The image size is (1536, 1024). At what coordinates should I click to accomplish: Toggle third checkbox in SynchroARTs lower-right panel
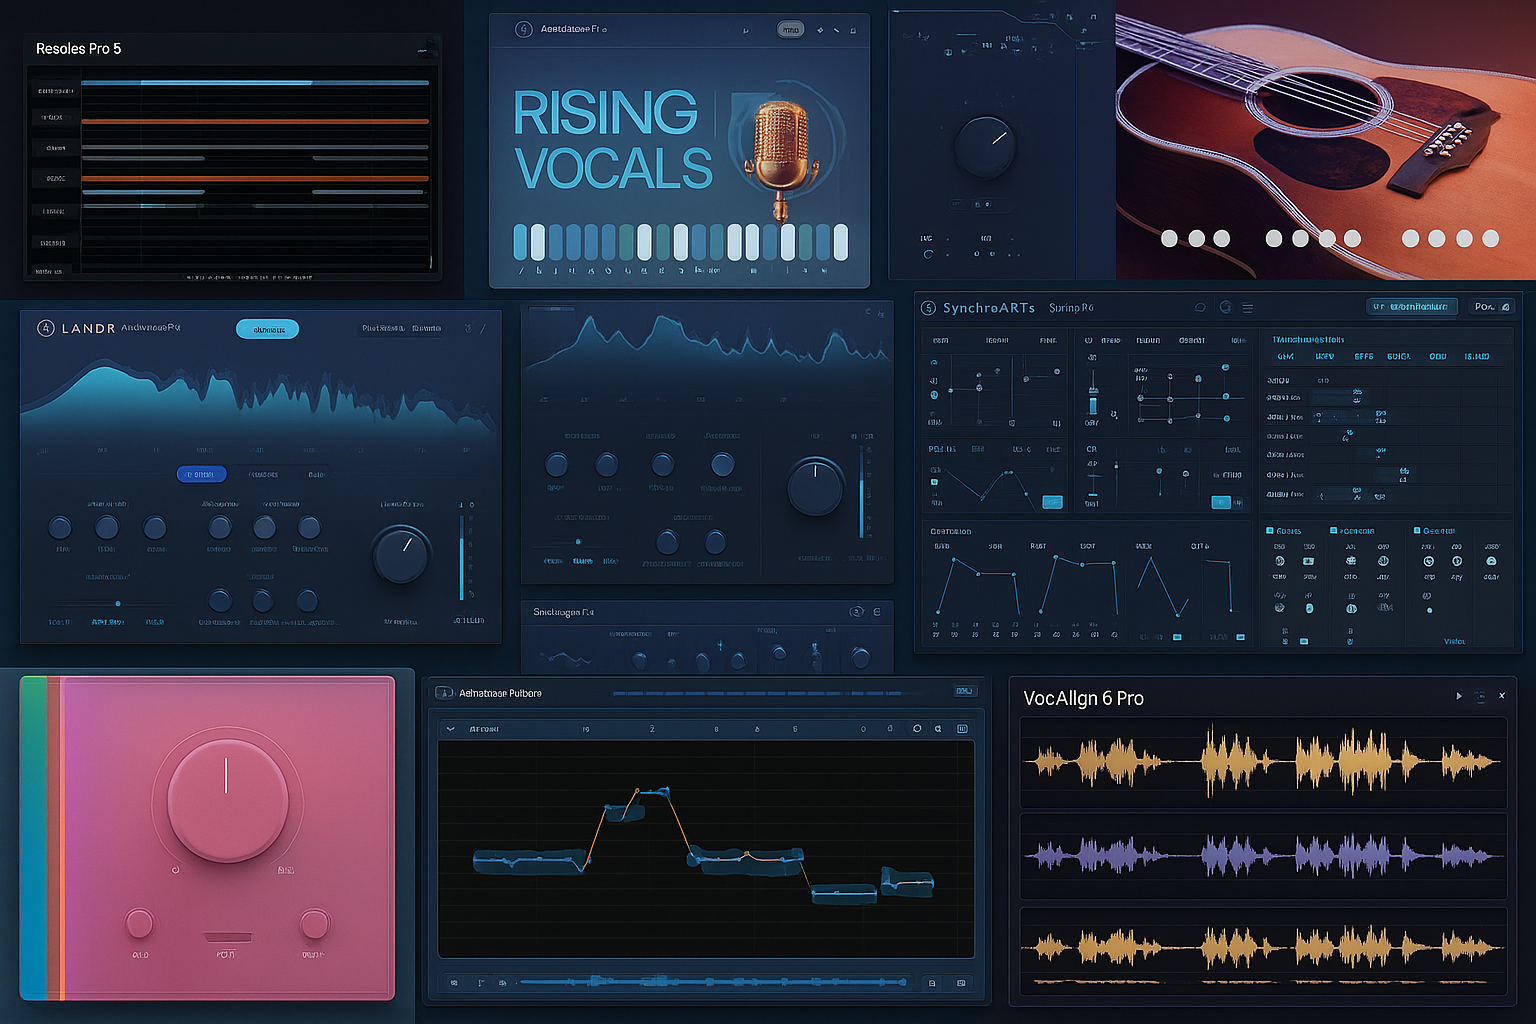pyautogui.click(x=1416, y=531)
